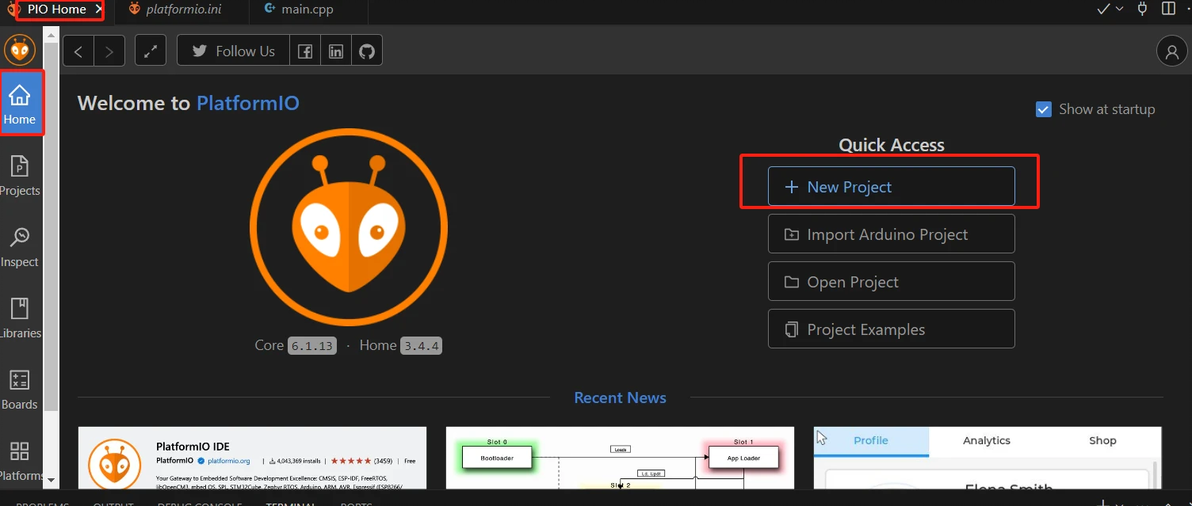Screen dimensions: 1192x506
Task: Go back with the left arrow button
Action: tap(78, 51)
